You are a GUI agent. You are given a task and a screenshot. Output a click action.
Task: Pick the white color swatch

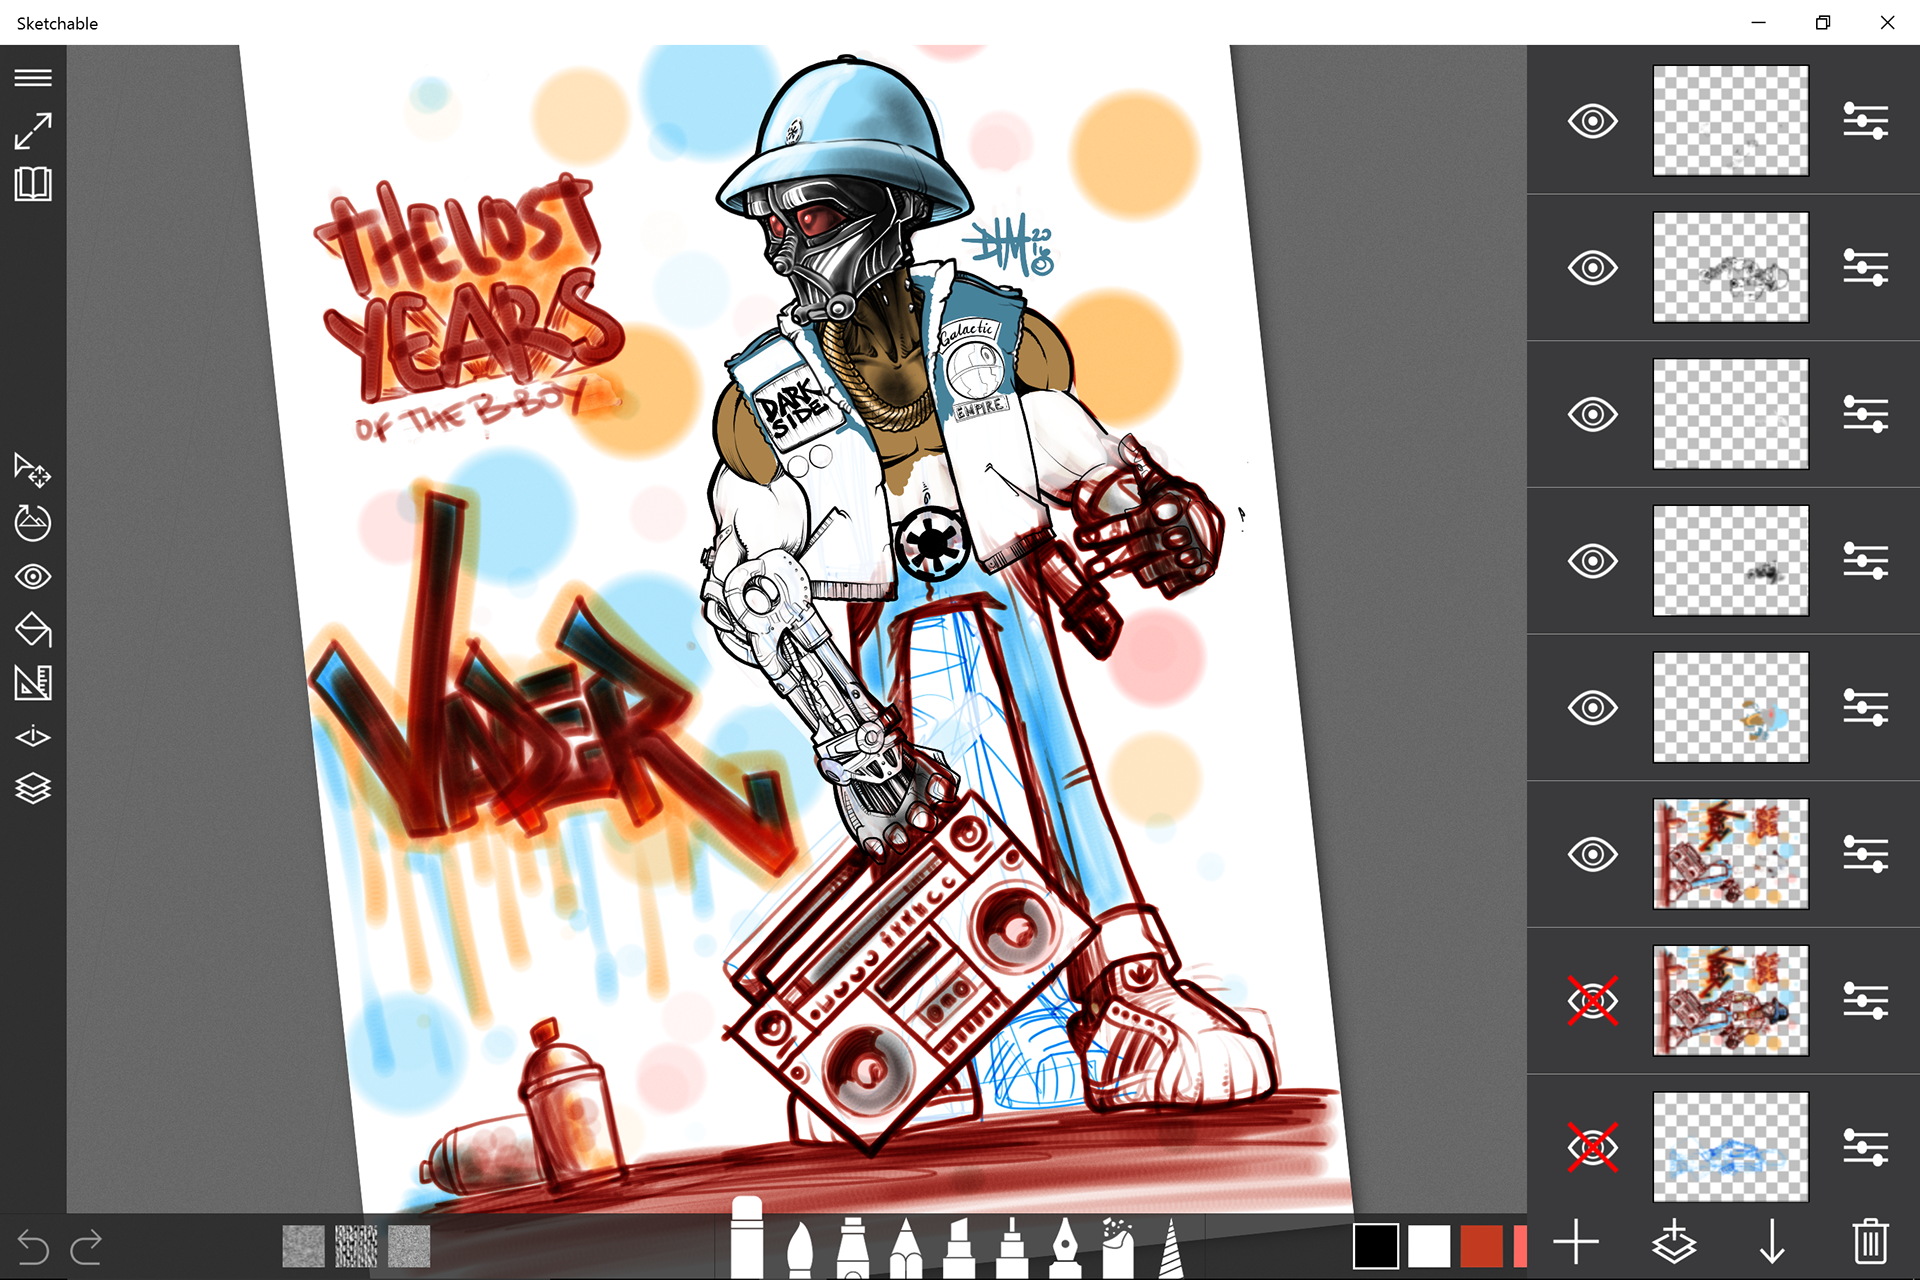1429,1247
